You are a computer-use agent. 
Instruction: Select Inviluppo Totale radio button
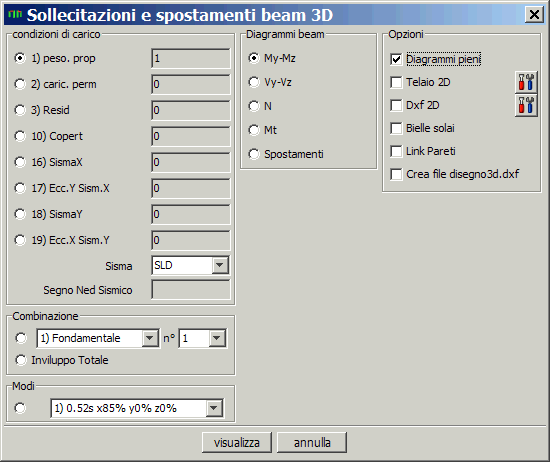click(20, 360)
